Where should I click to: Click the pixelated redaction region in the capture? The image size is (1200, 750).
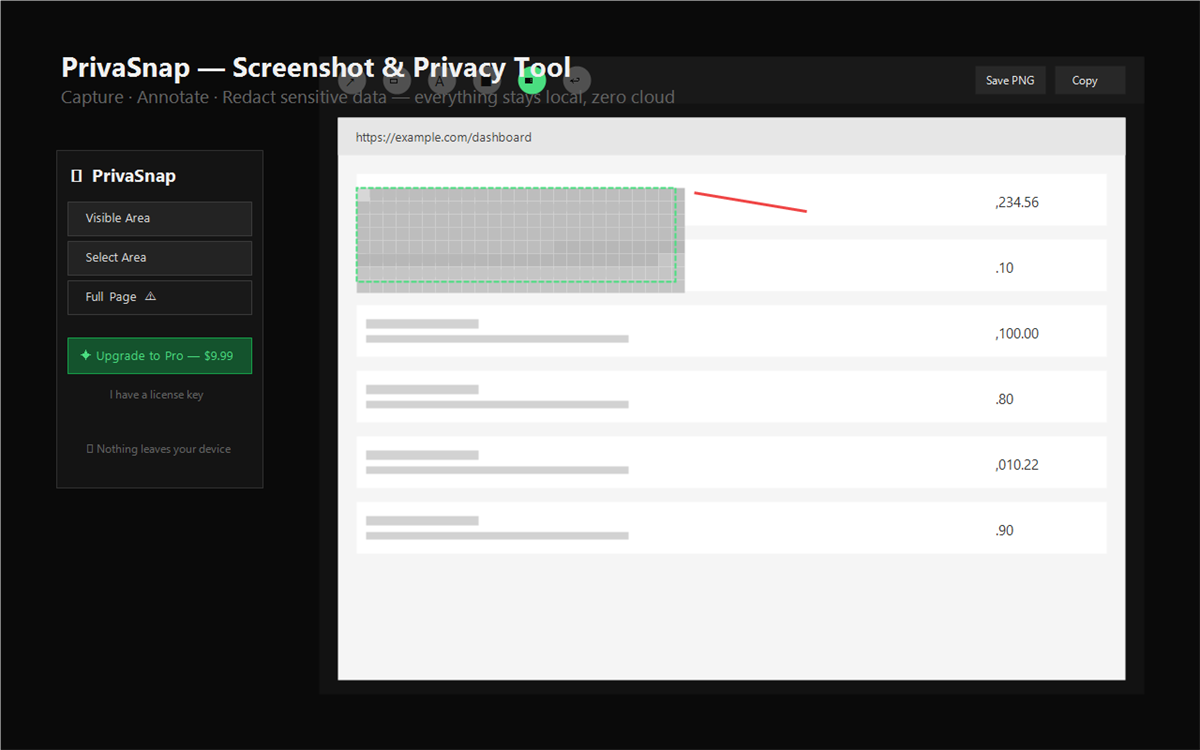[x=520, y=240]
